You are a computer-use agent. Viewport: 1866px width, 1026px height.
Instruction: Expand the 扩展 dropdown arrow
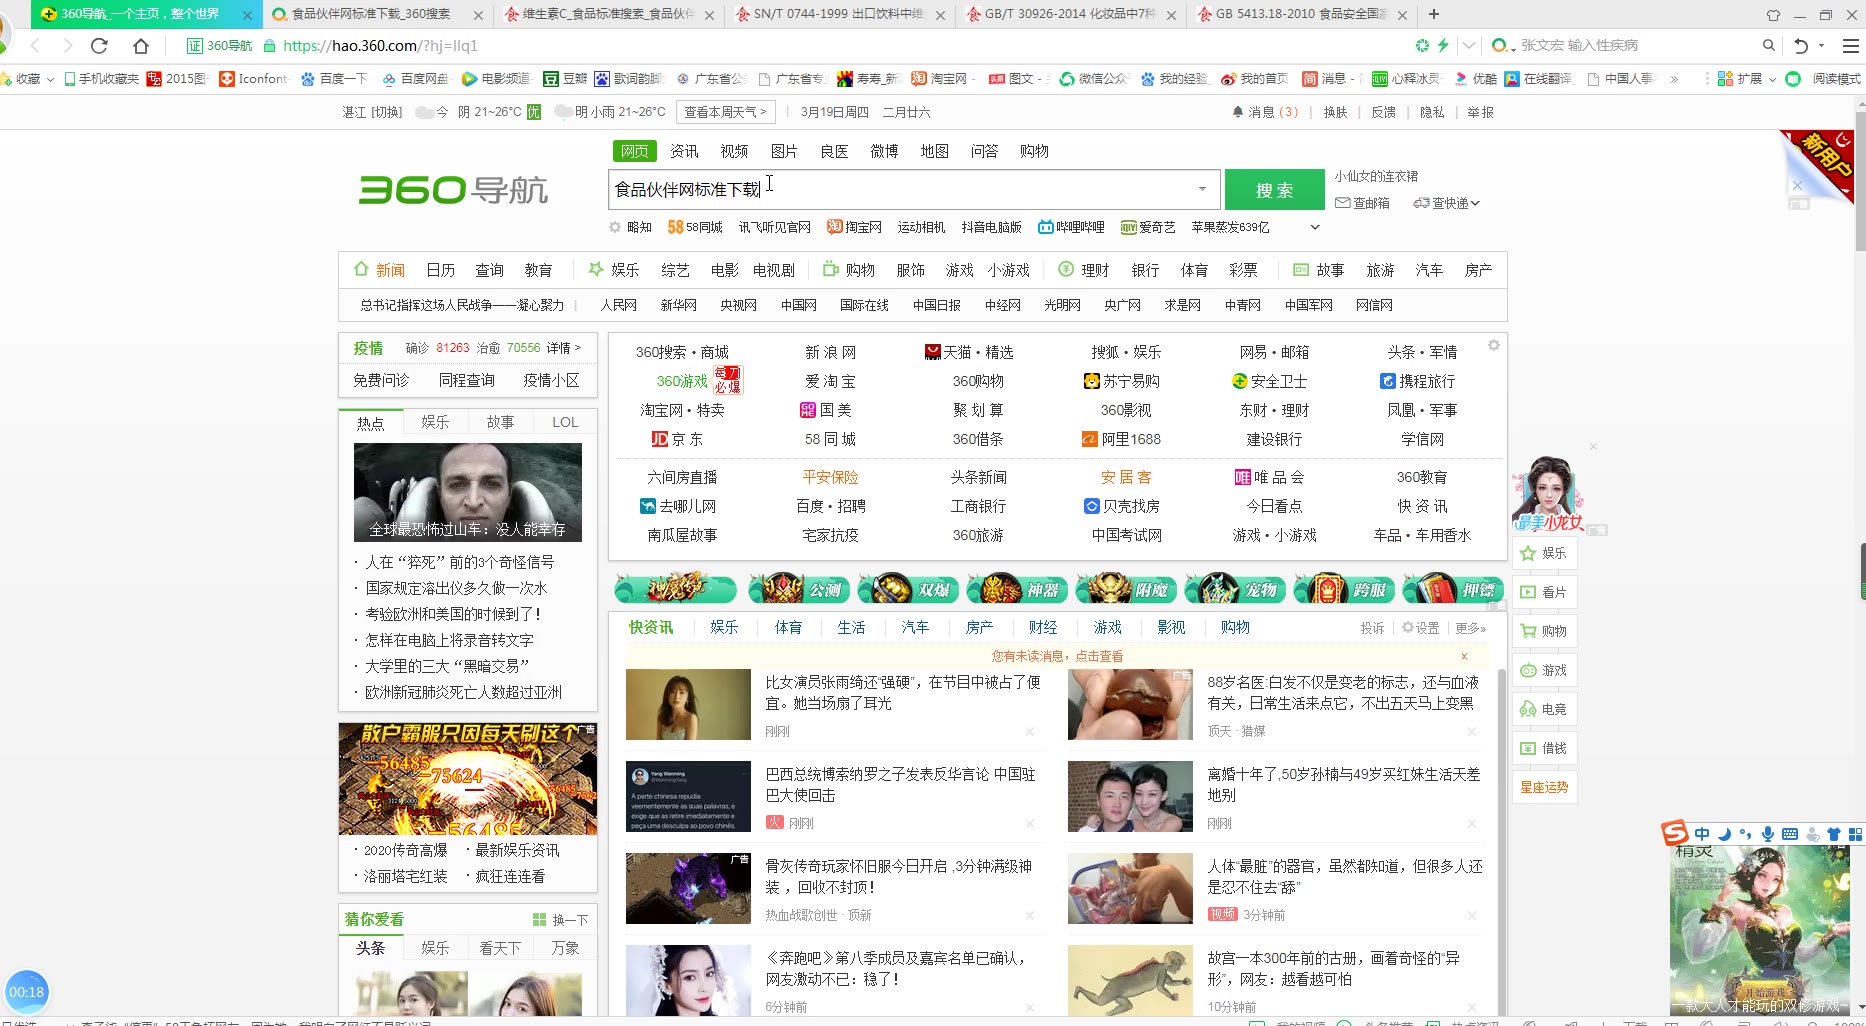[1772, 79]
